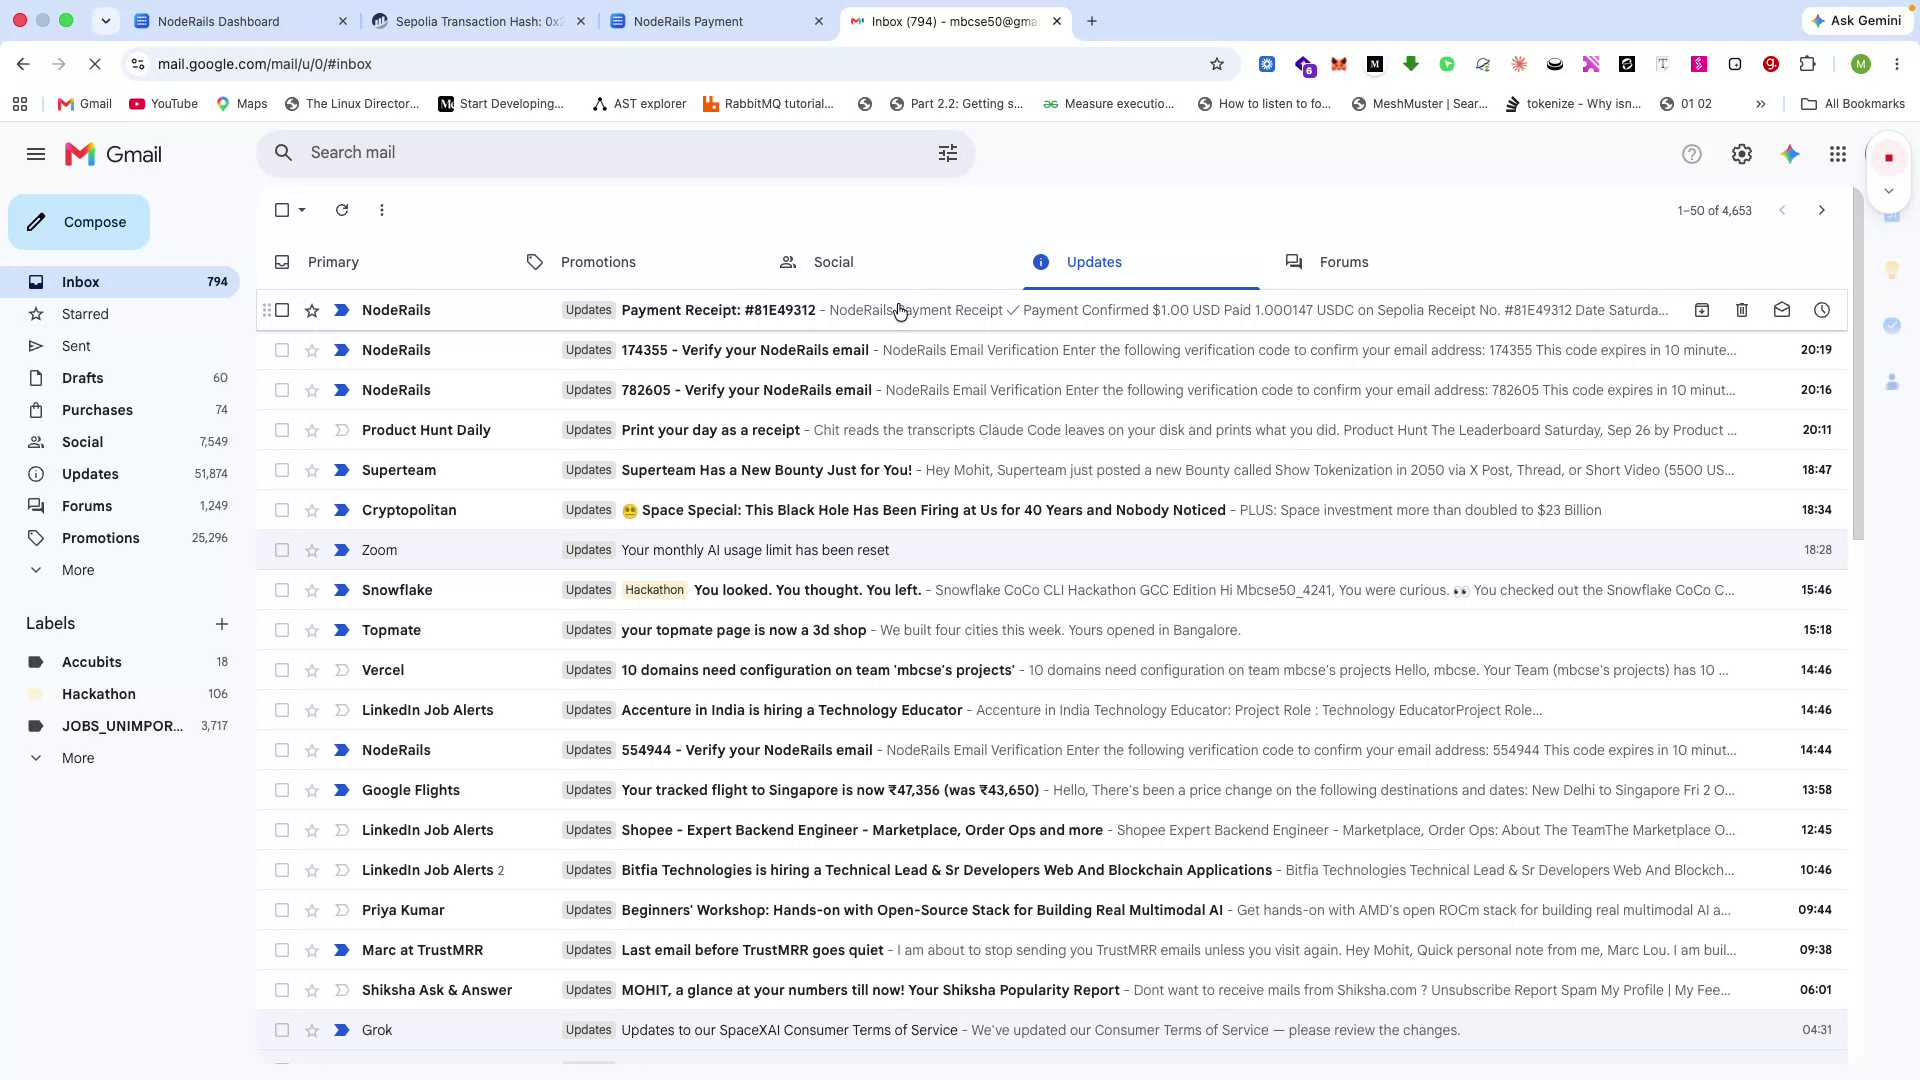Star the Snowflake hackathon email
The width and height of the screenshot is (1920, 1080).
tap(312, 590)
